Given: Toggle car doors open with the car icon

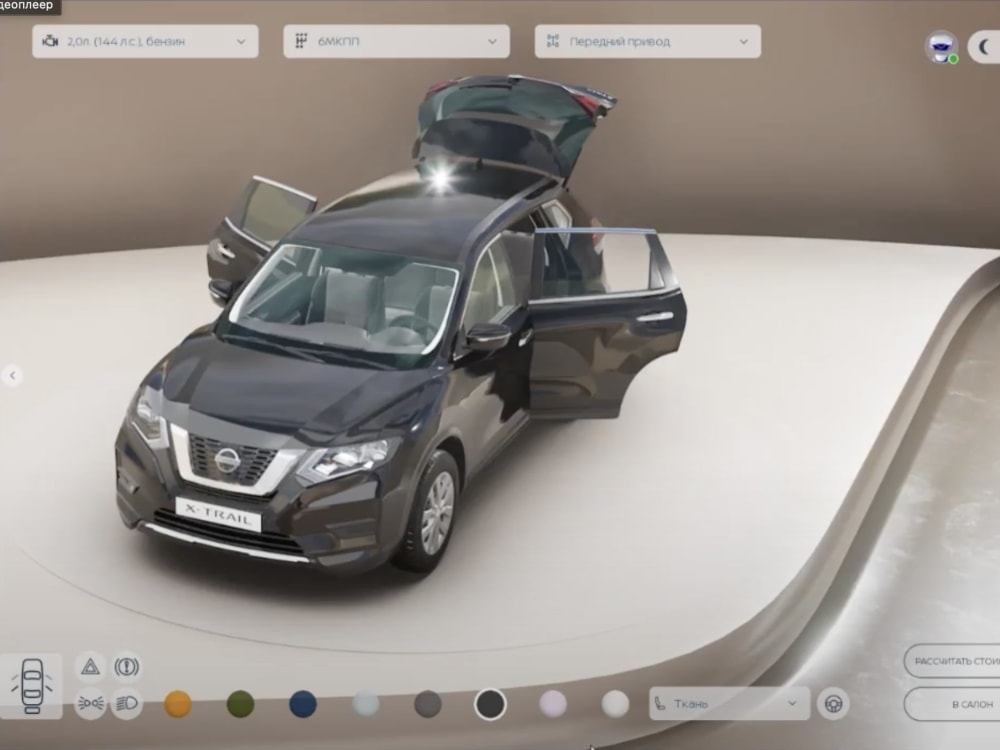Looking at the screenshot, I should point(32,686).
